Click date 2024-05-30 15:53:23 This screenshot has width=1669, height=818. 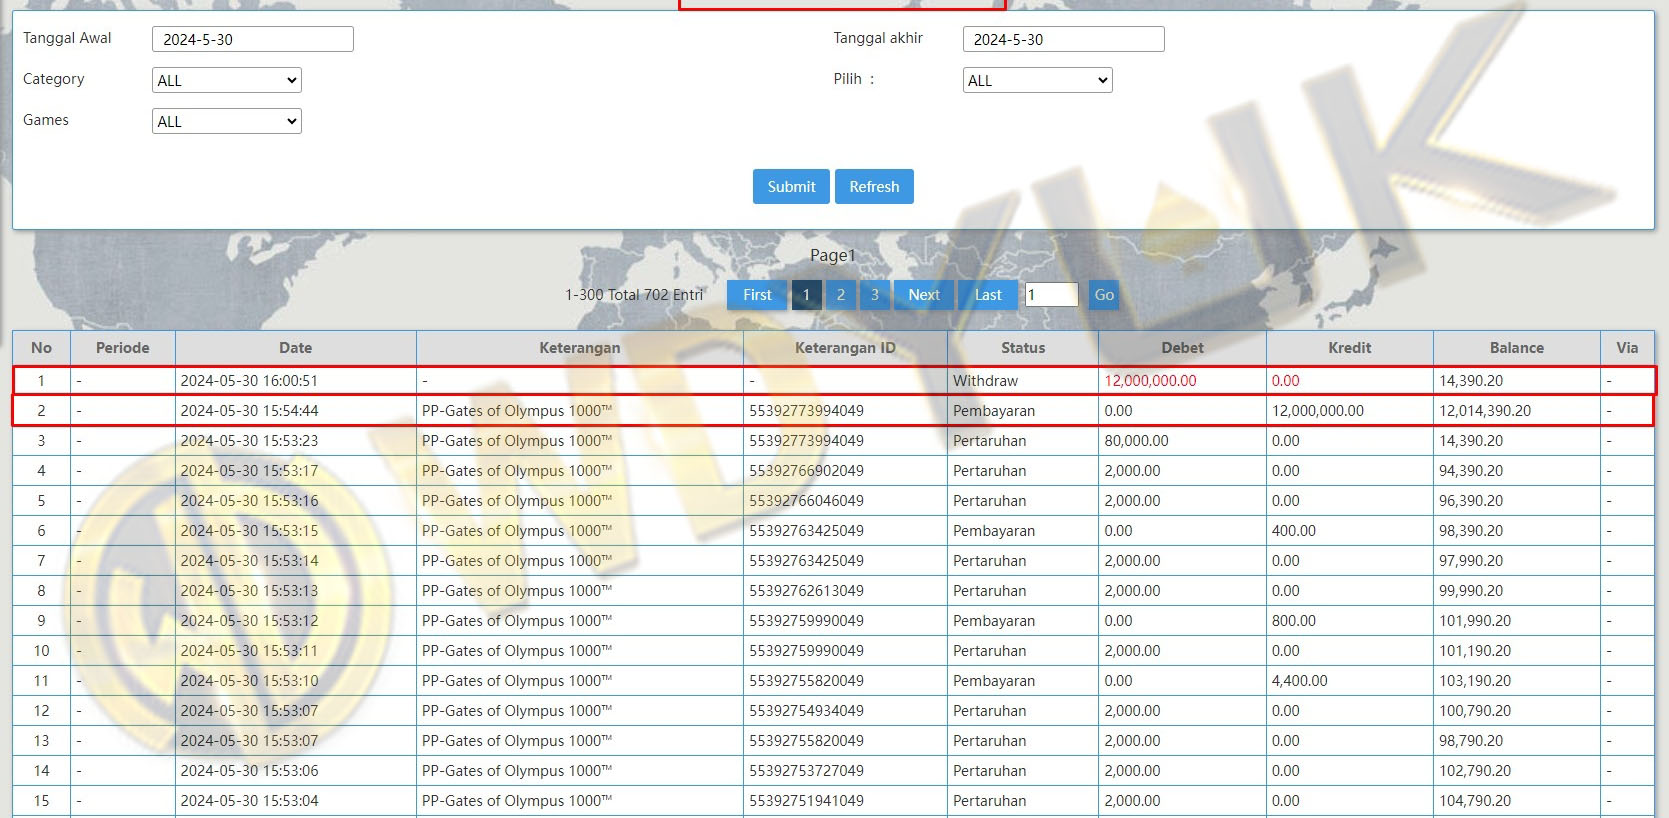click(249, 441)
